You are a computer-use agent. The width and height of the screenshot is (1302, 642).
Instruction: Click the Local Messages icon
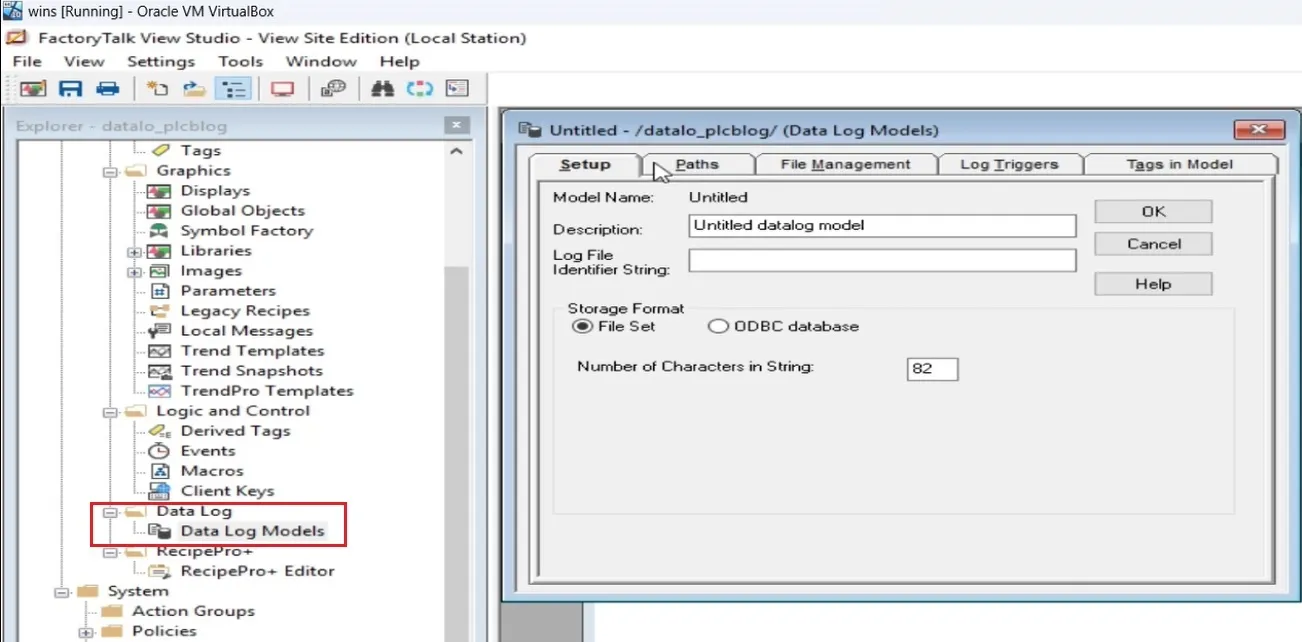(x=159, y=330)
